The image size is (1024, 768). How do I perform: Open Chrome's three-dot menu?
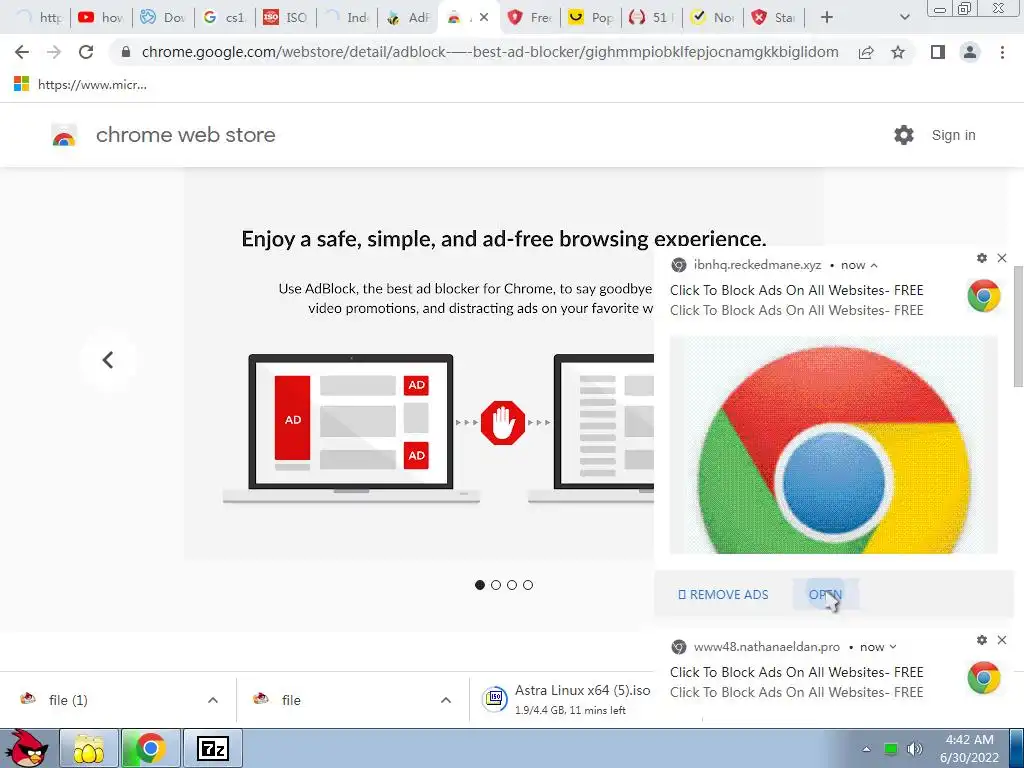(1002, 52)
